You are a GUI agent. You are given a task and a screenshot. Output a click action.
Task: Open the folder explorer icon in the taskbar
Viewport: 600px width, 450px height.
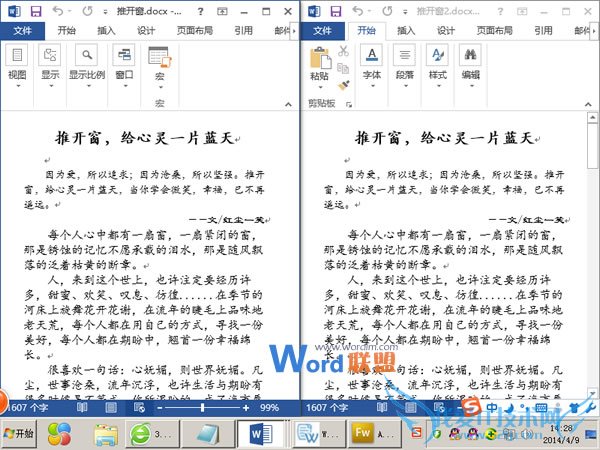tap(106, 434)
